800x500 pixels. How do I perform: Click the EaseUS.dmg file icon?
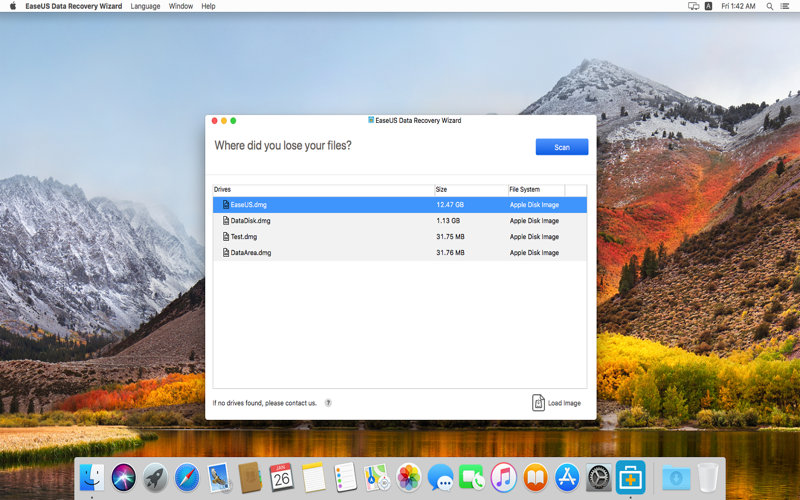click(x=226, y=205)
